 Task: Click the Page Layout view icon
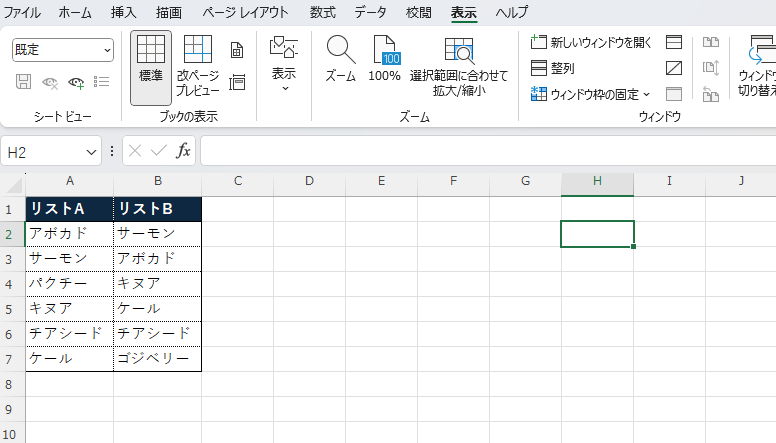point(237,50)
